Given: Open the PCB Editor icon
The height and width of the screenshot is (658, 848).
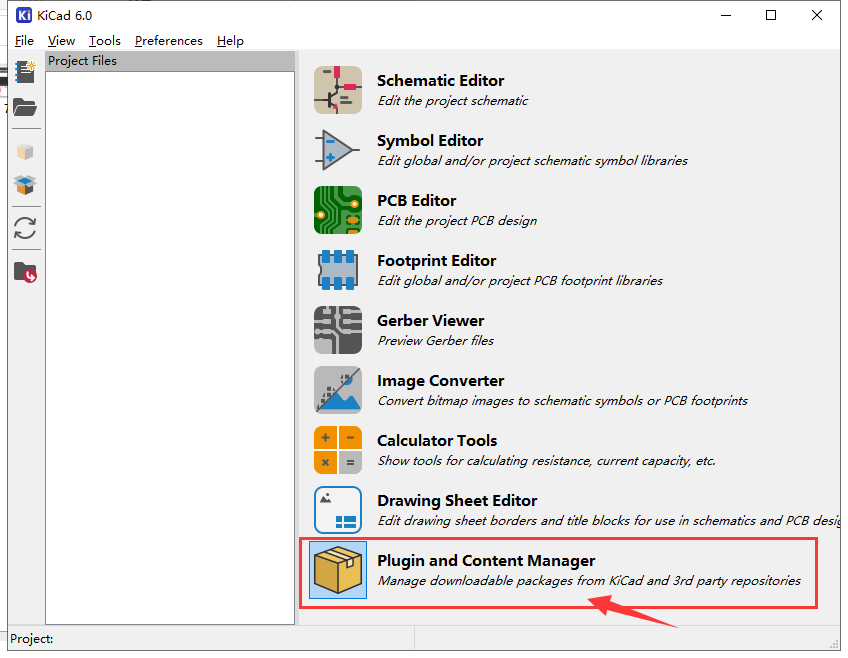Looking at the screenshot, I should 338,210.
